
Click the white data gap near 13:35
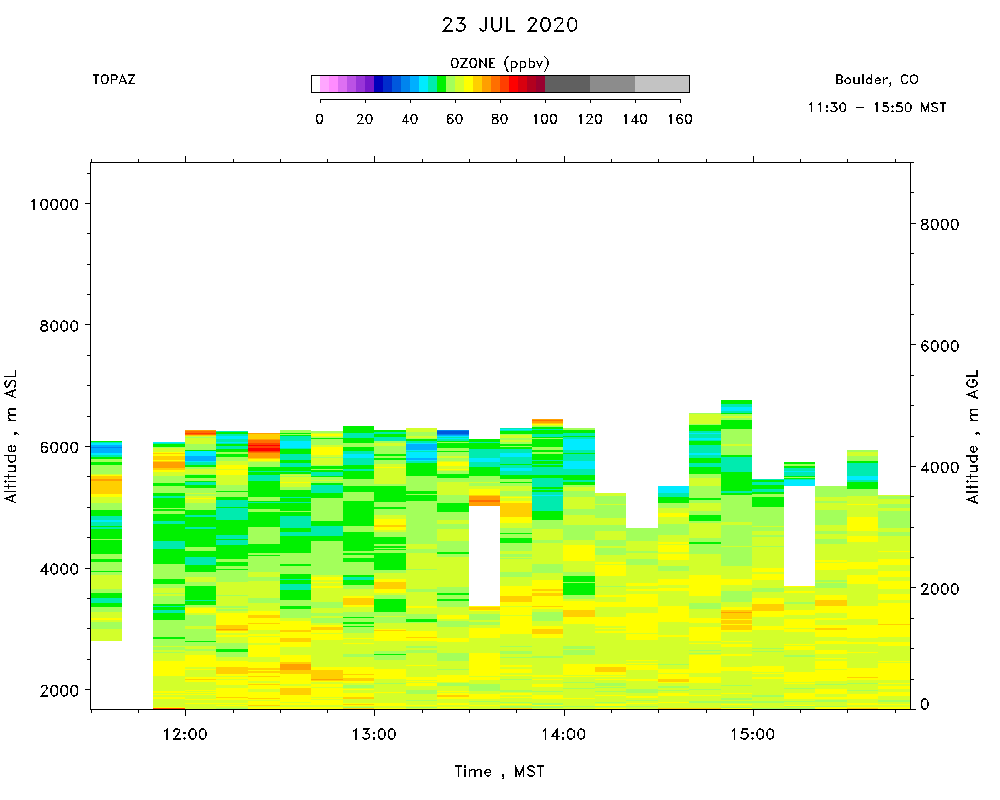point(485,556)
